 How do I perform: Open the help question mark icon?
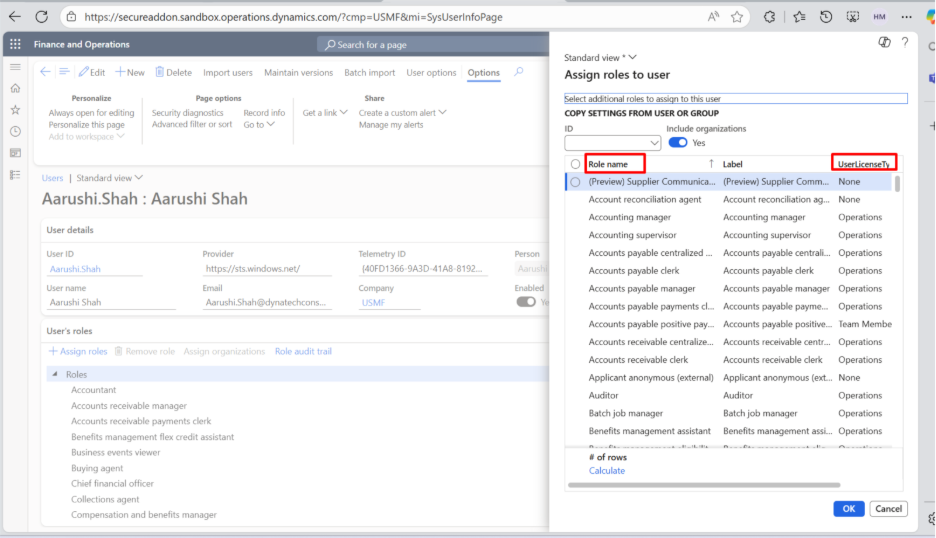[905, 42]
